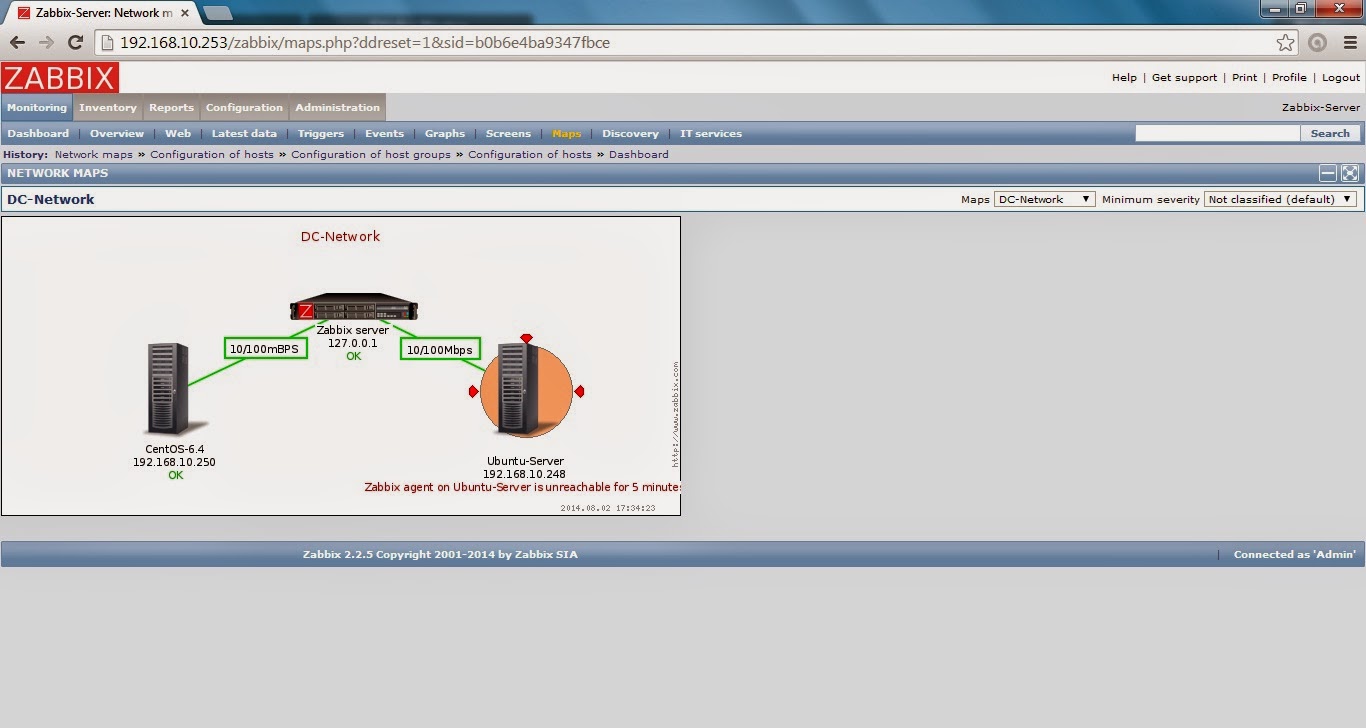The height and width of the screenshot is (728, 1366).
Task: Open Configuration of host groups history link
Action: pyautogui.click(x=371, y=155)
